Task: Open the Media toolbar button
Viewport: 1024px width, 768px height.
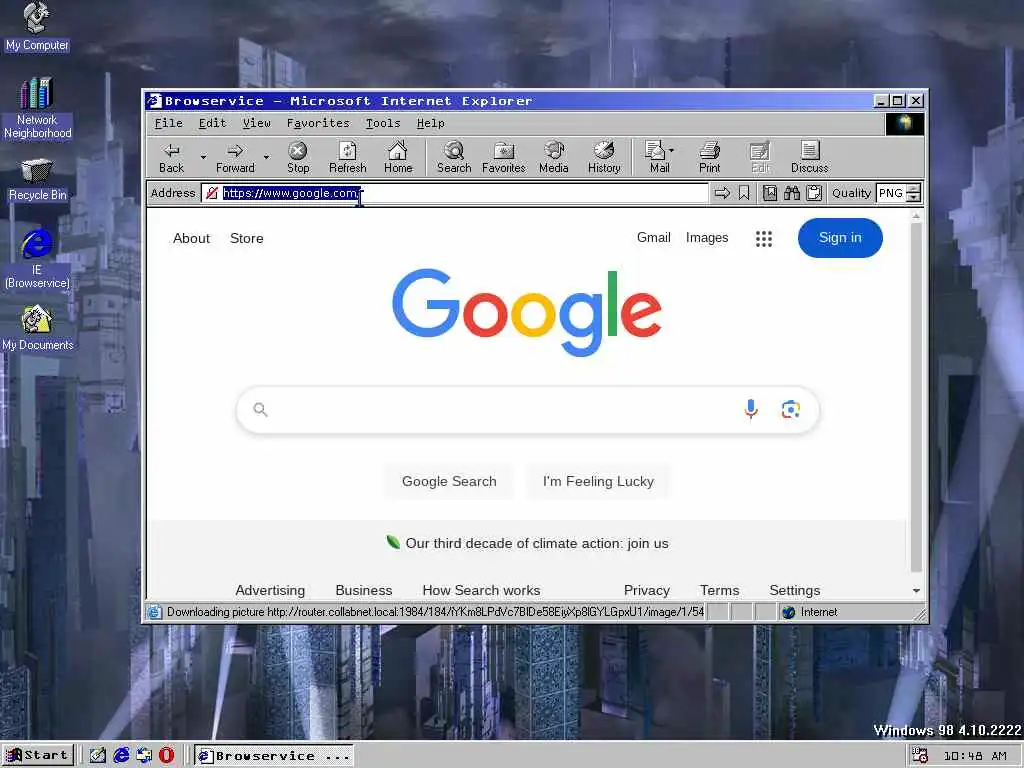Action: tap(554, 157)
